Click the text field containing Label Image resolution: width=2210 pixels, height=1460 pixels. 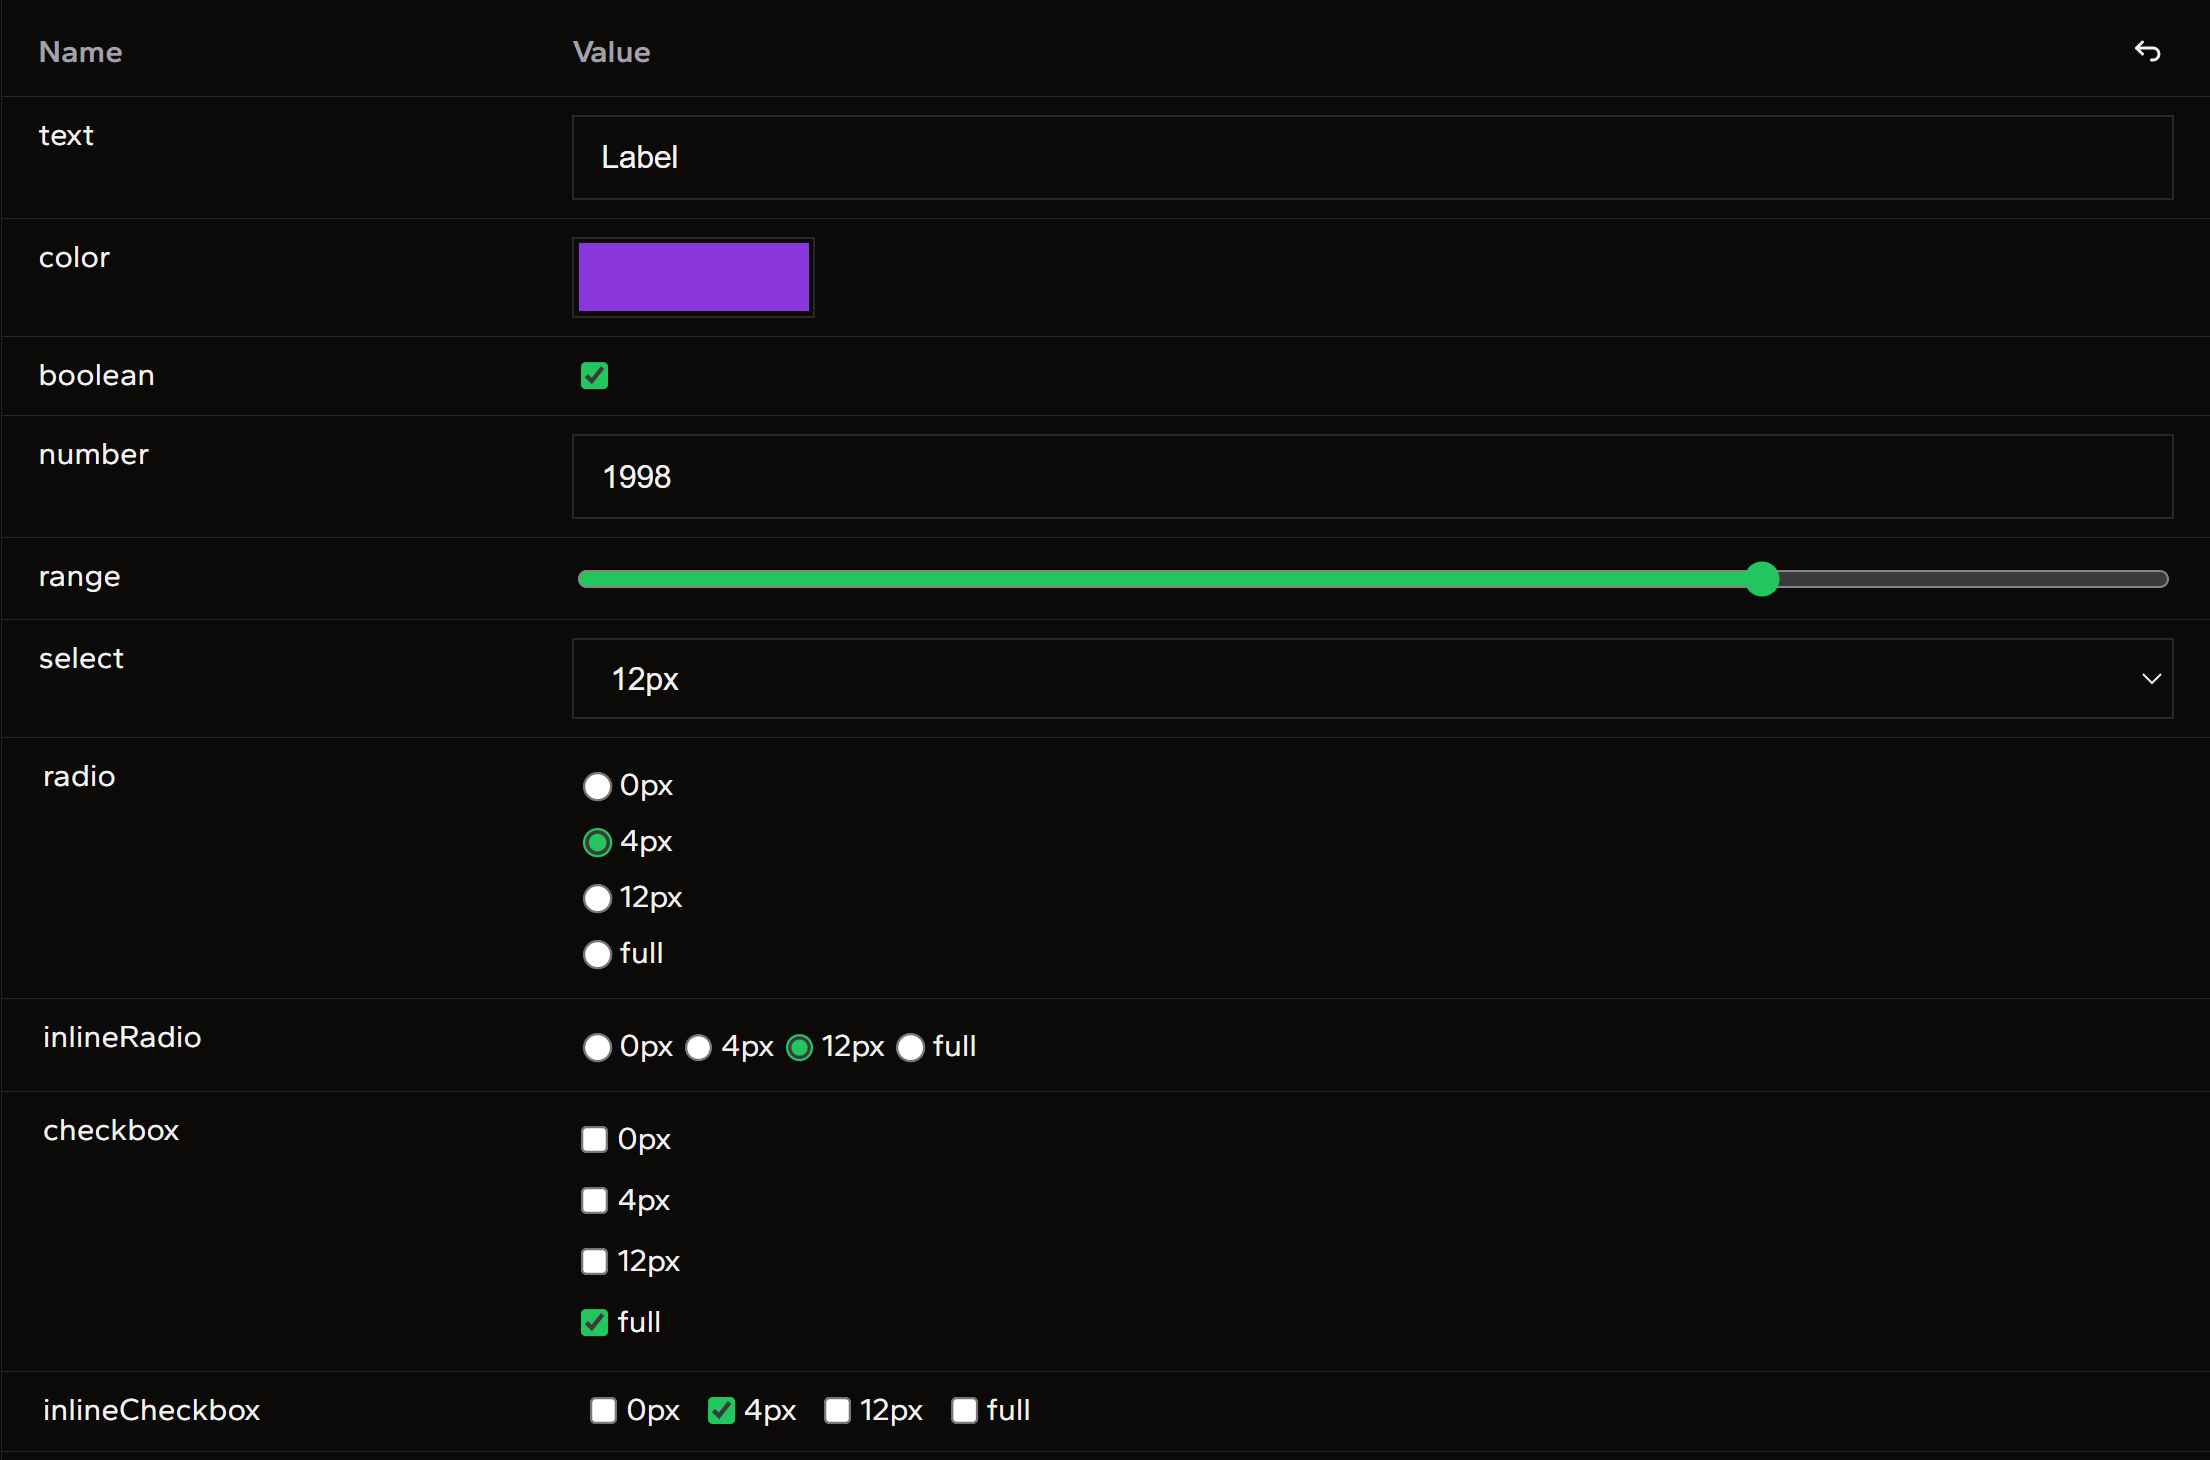click(1371, 157)
